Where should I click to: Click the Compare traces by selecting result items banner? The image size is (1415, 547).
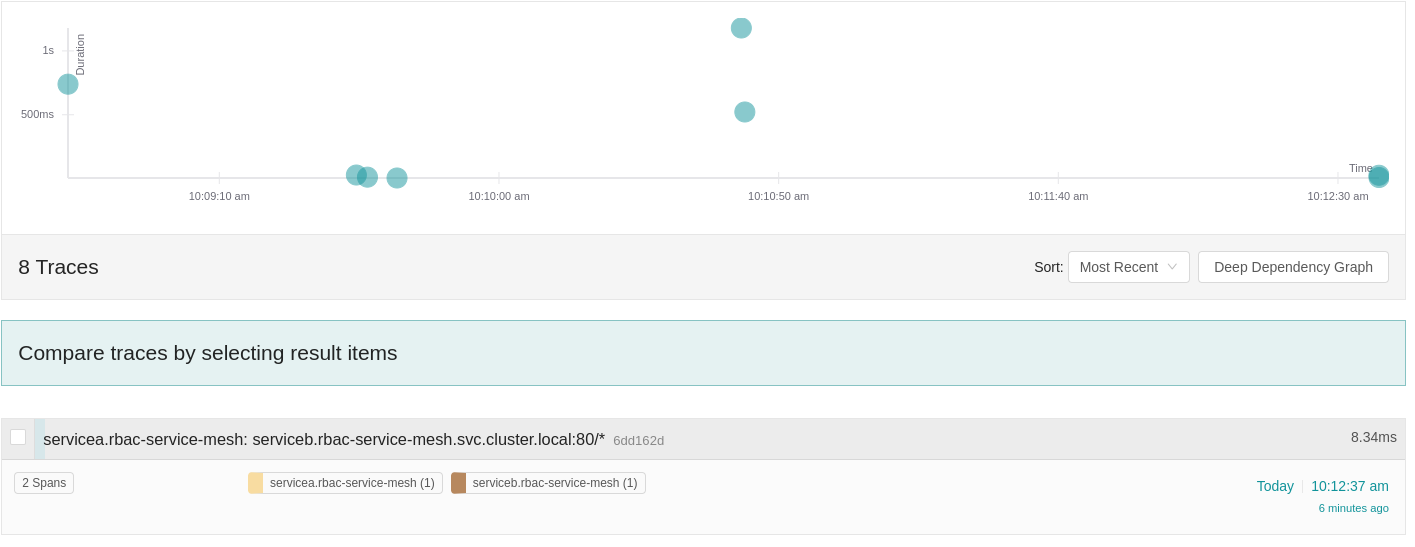703,353
